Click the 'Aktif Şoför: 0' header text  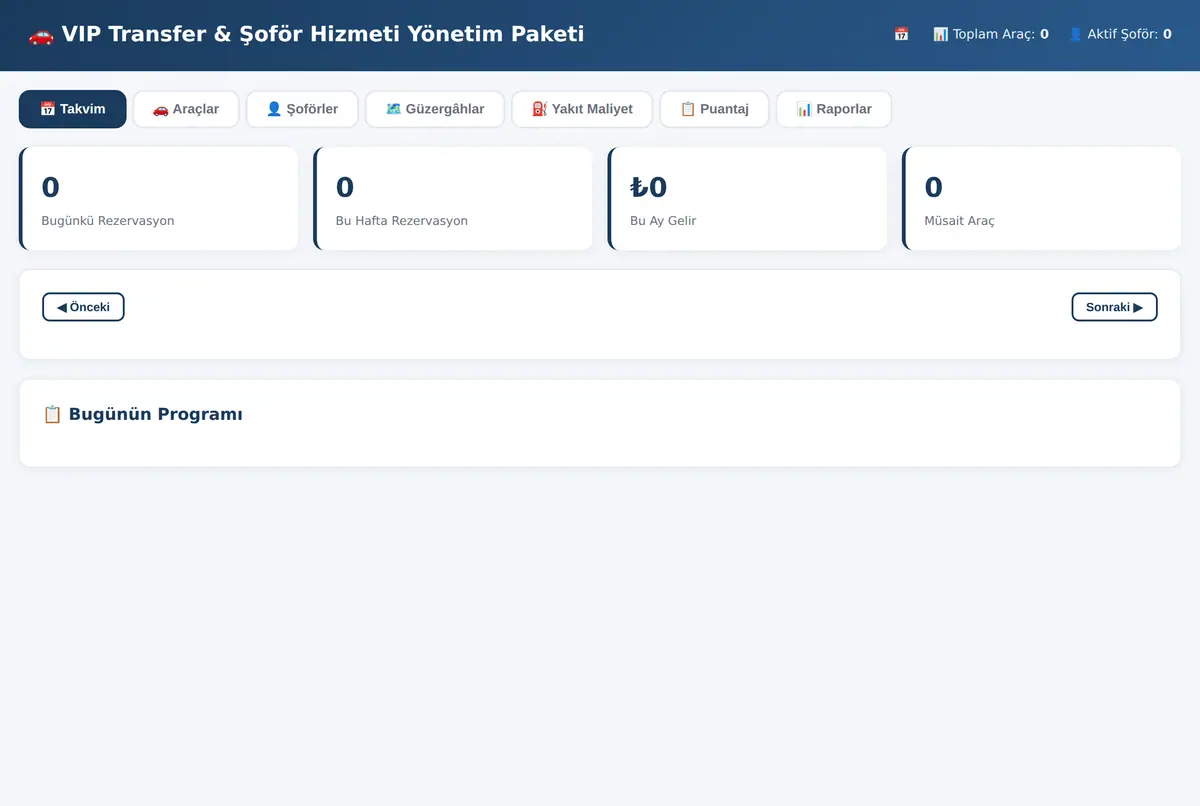1129,34
